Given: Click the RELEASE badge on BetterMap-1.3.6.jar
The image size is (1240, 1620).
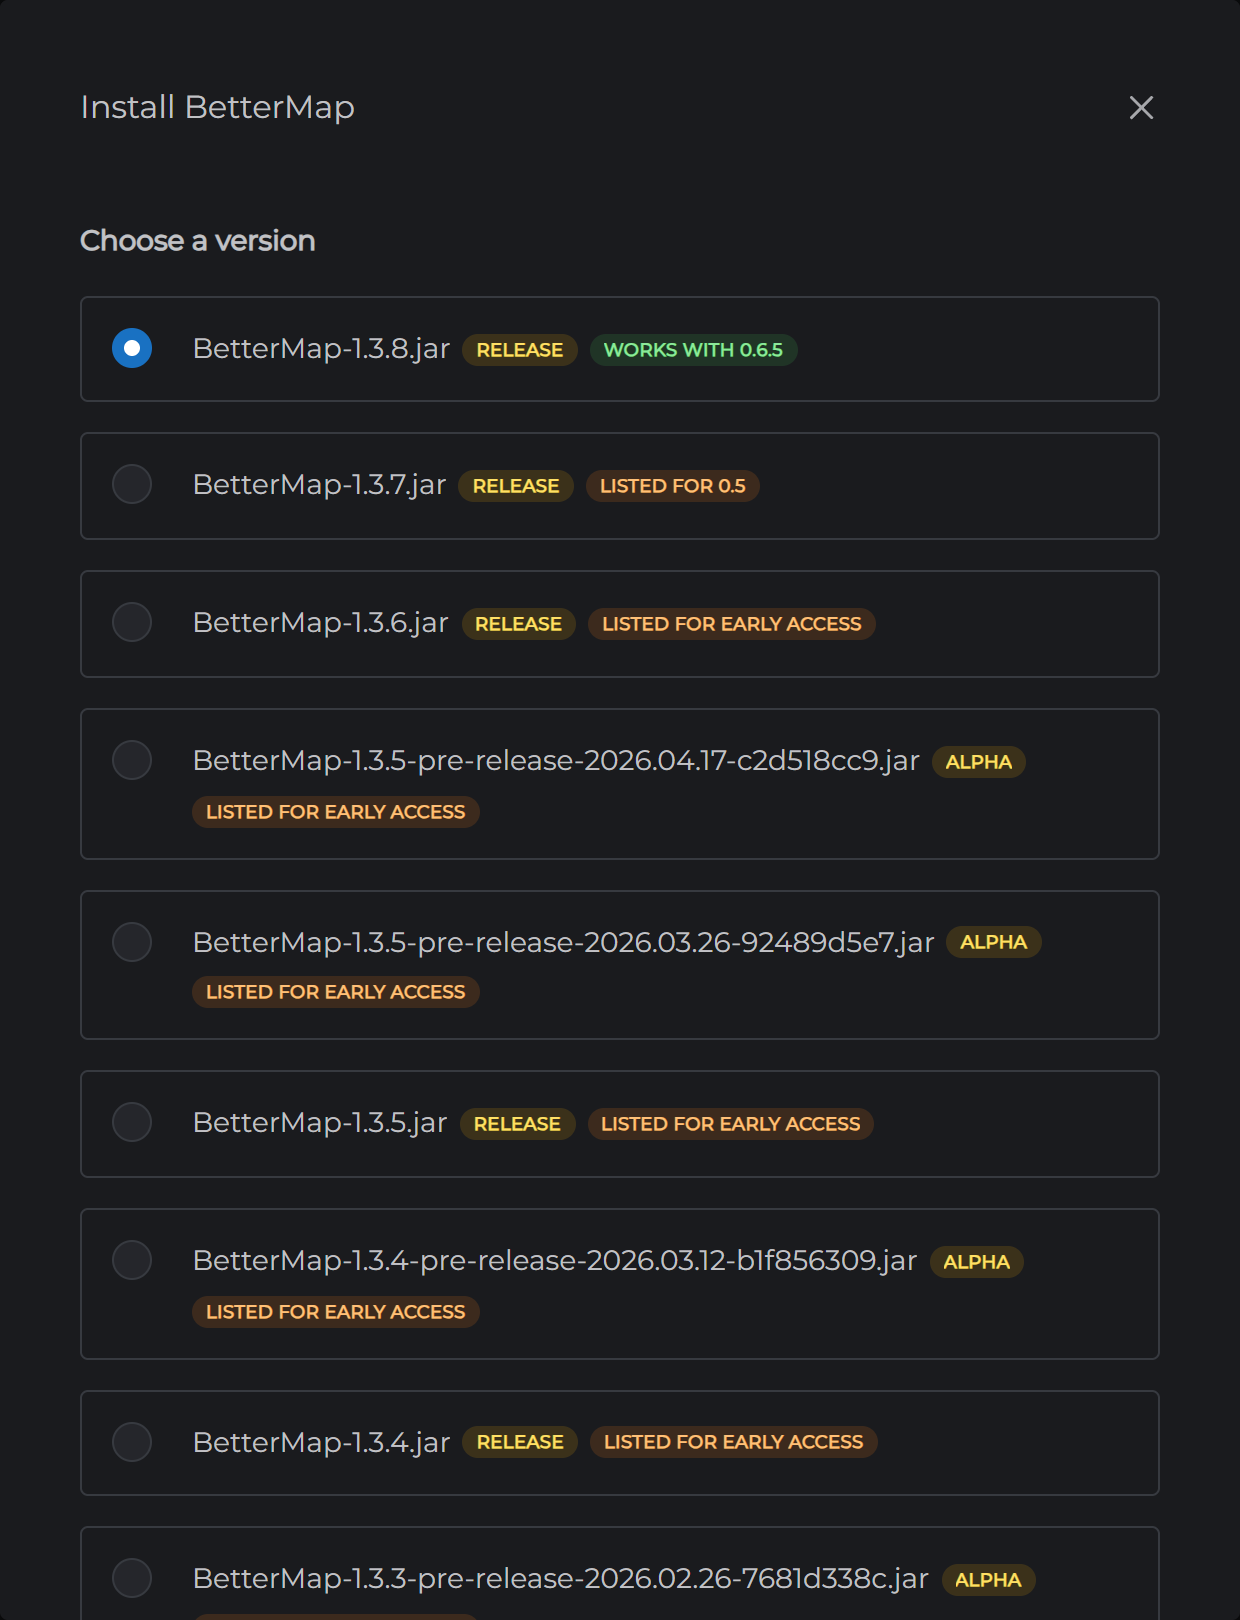Looking at the screenshot, I should click(x=518, y=624).
